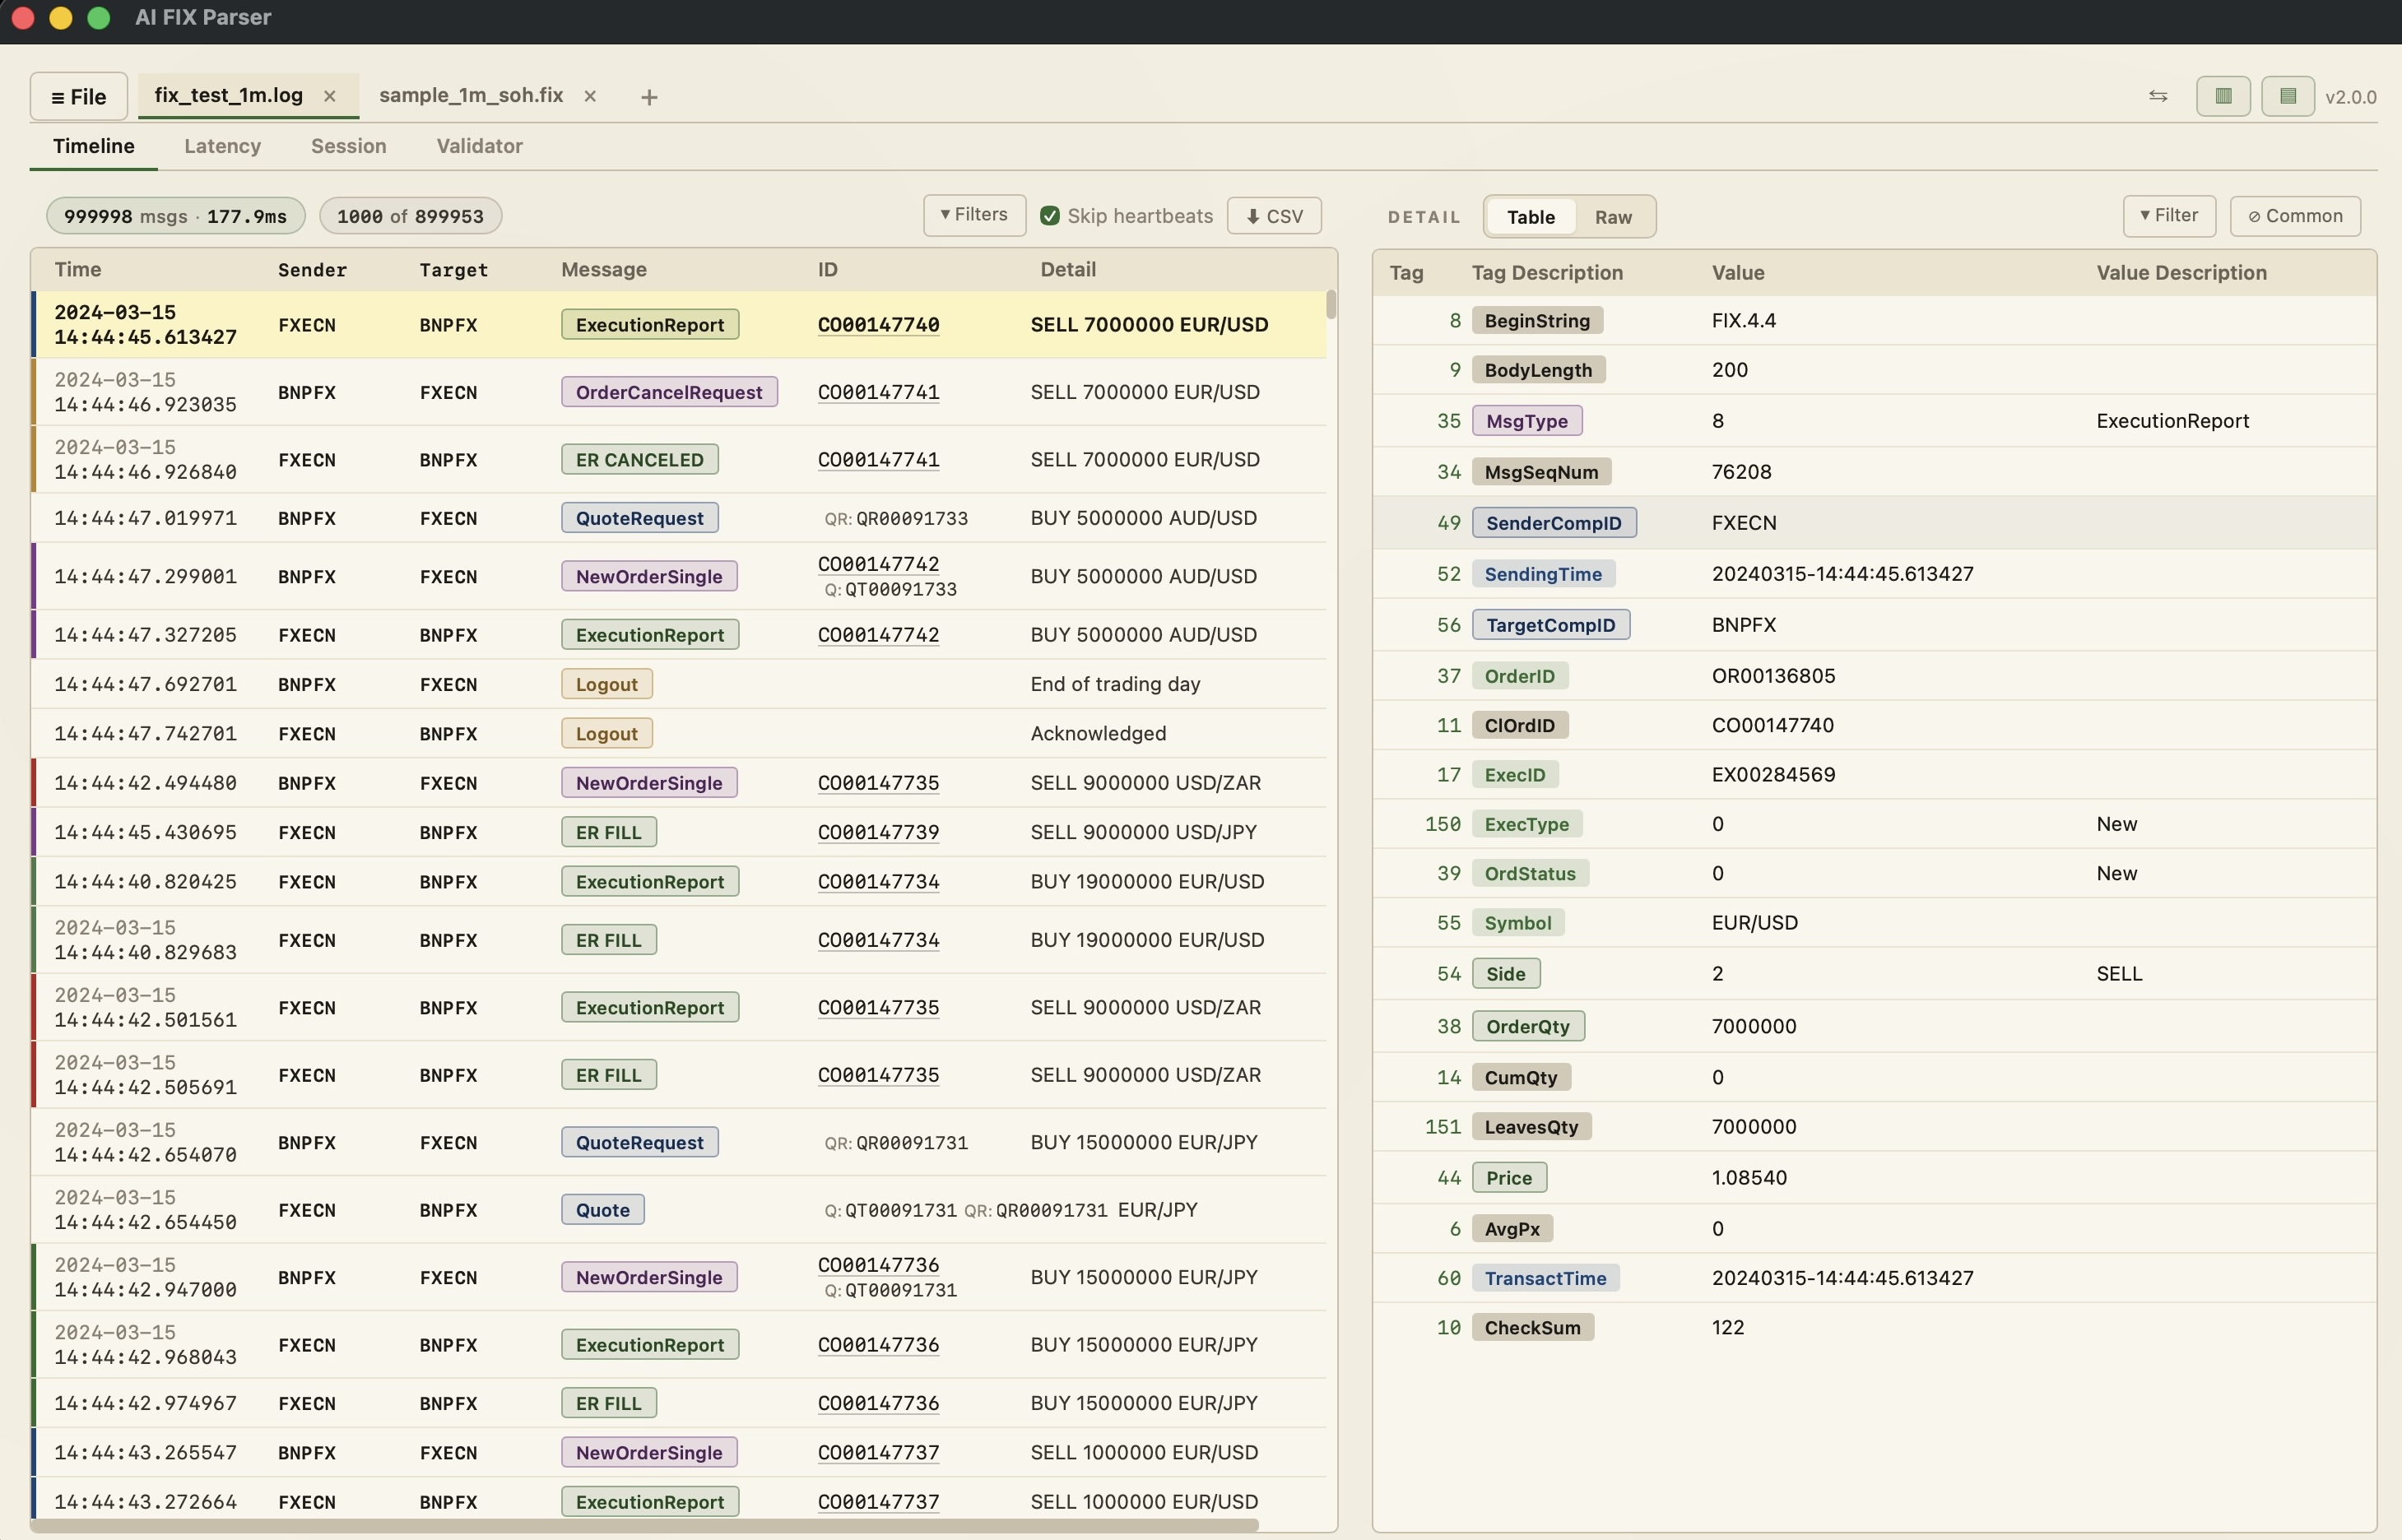
Task: Select the QuoteRequest row at 14:44:47.019971
Action: pyautogui.click(x=680, y=518)
